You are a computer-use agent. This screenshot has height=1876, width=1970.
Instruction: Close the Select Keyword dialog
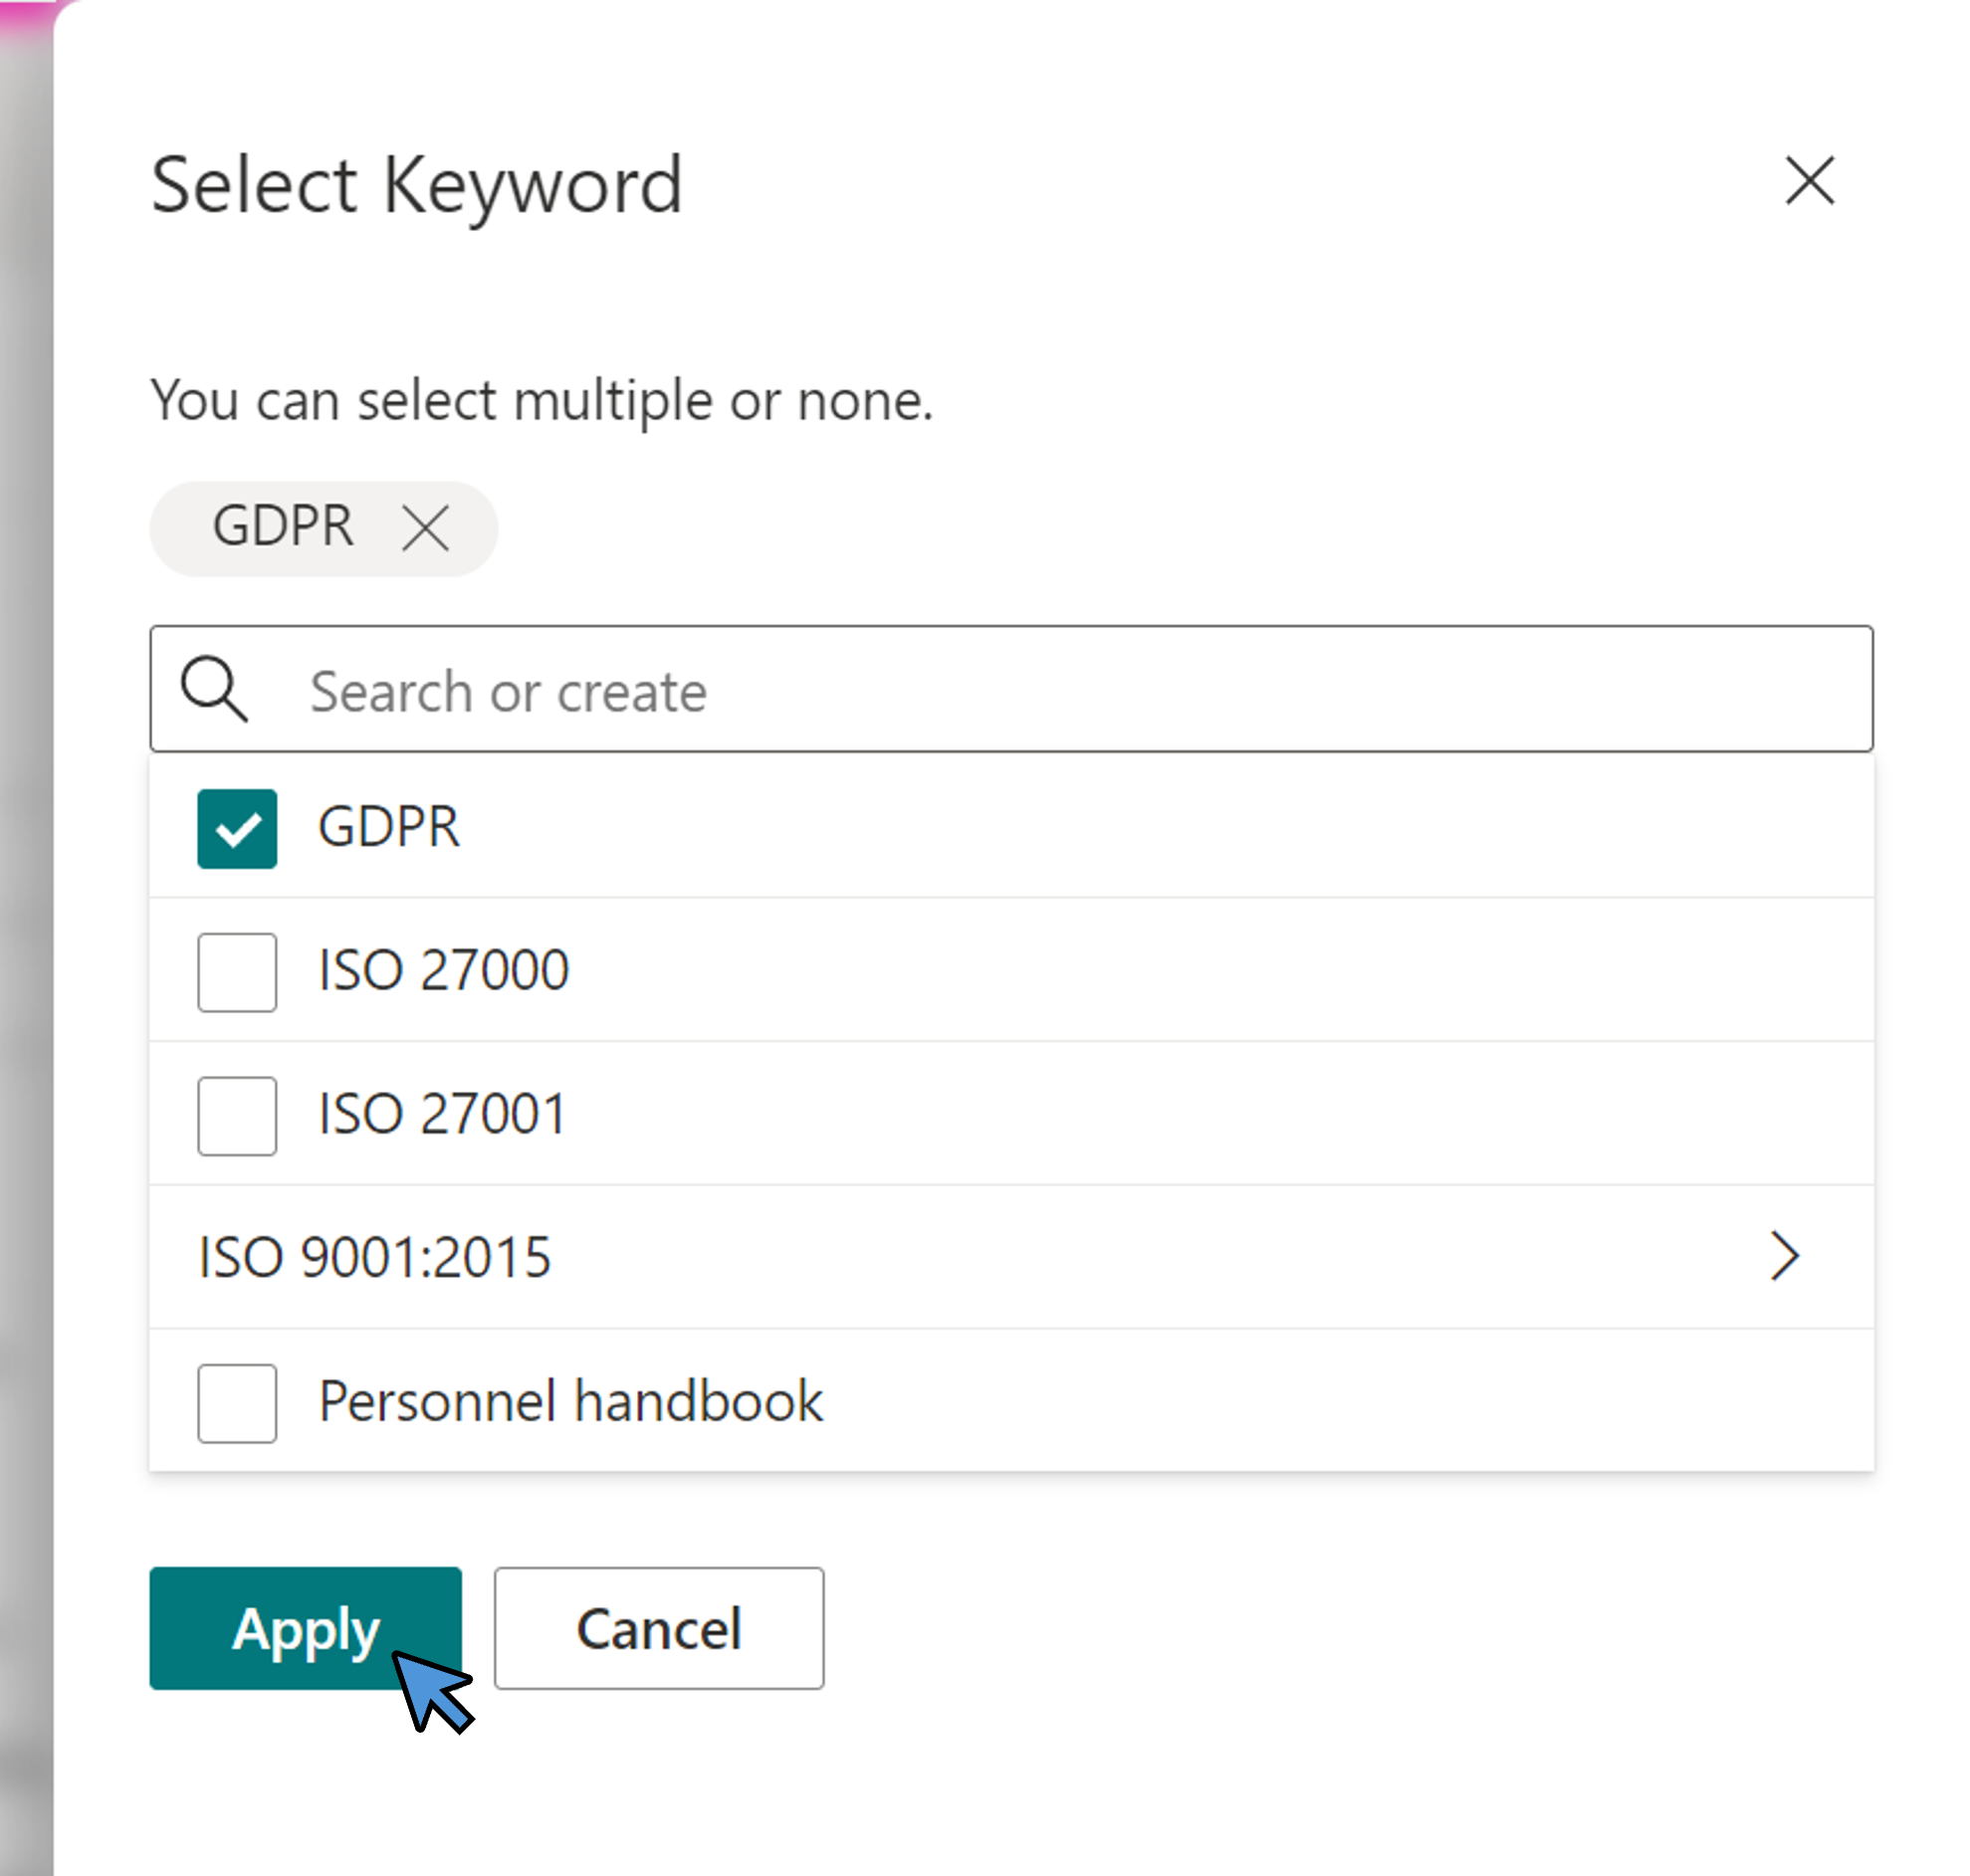point(1809,181)
